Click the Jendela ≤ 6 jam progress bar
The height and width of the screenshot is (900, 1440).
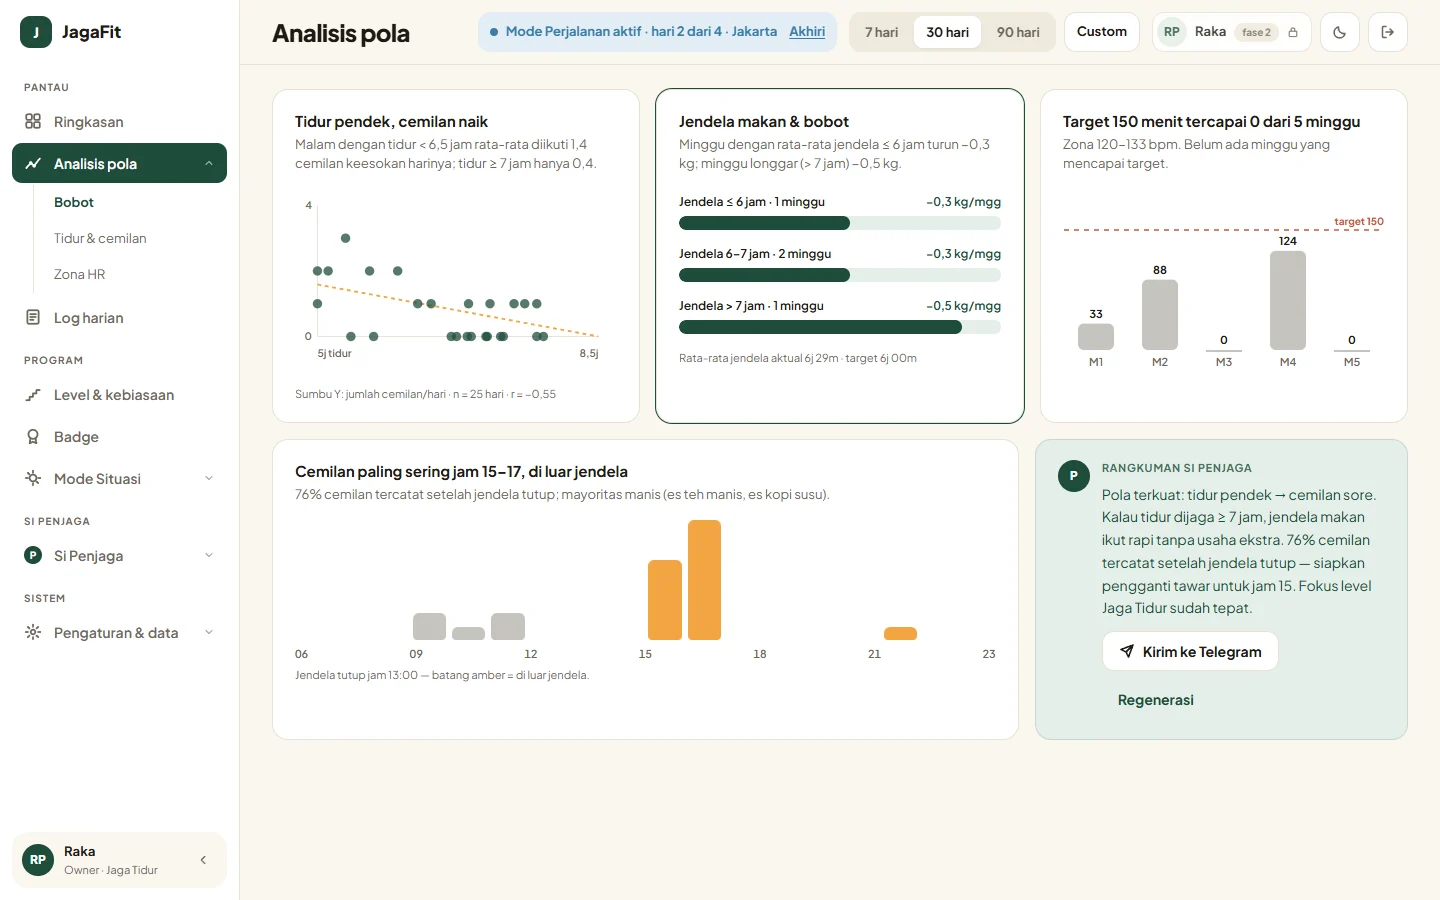pyautogui.click(x=840, y=223)
